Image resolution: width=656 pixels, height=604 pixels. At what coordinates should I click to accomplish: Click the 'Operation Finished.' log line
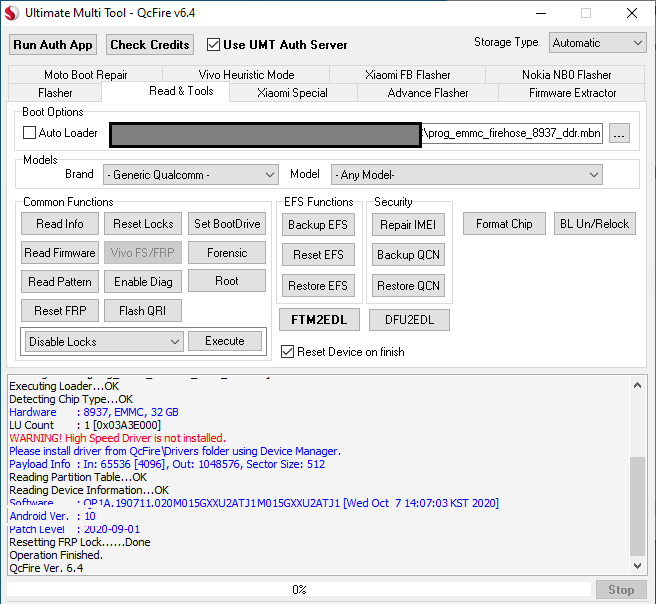click(56, 555)
